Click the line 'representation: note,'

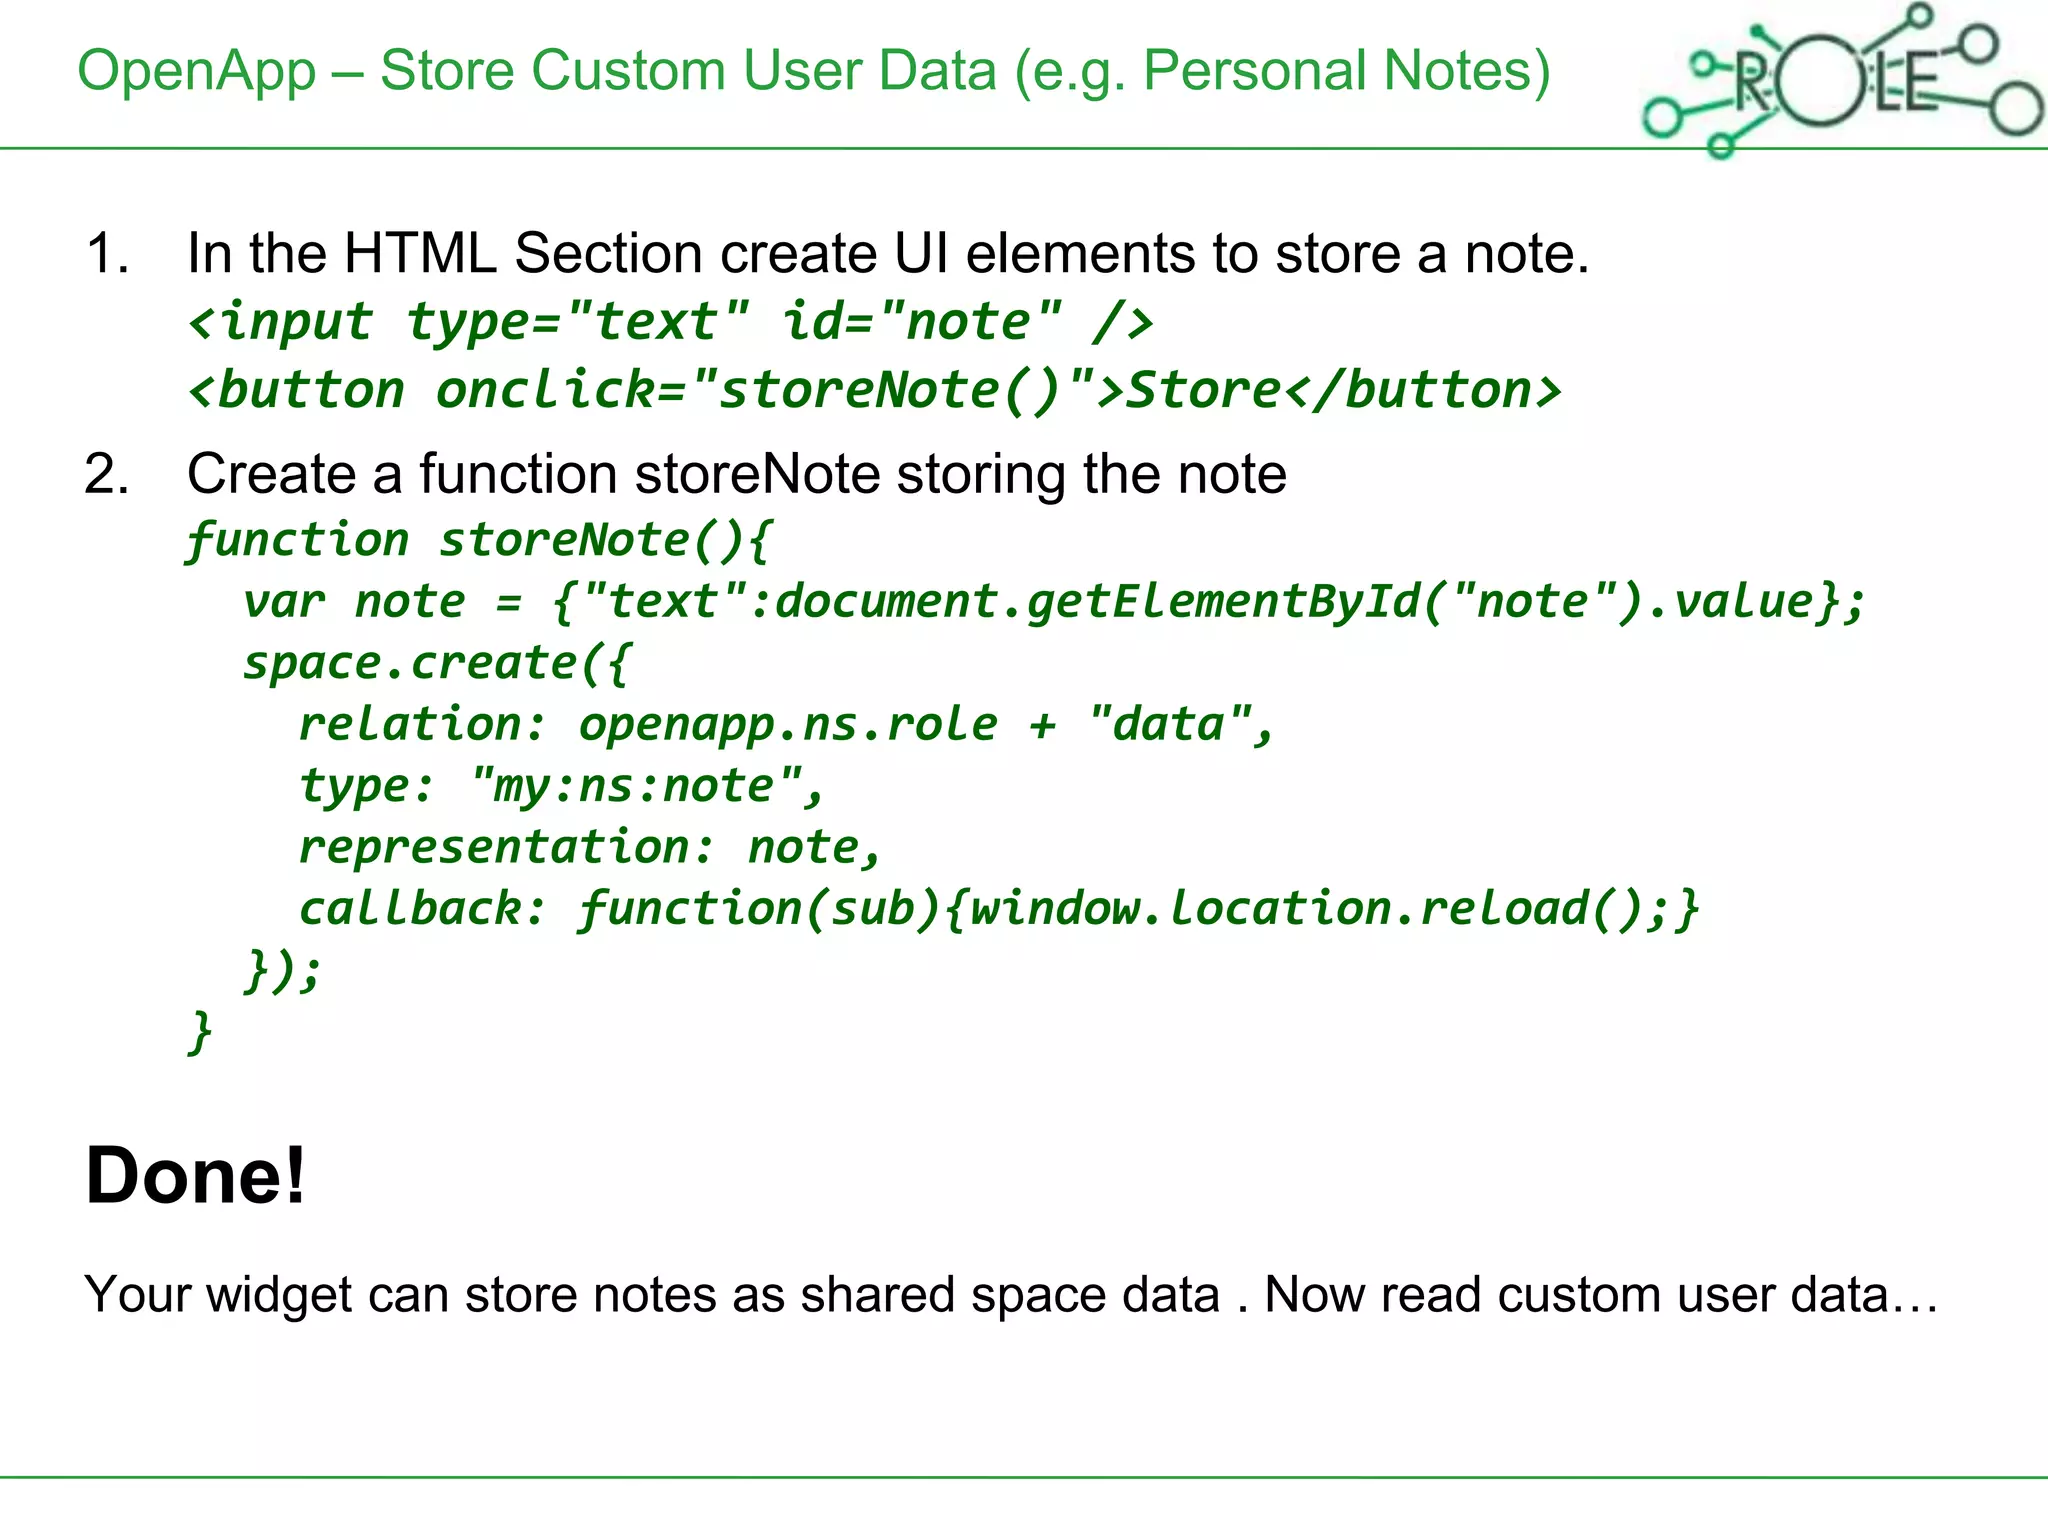point(590,848)
